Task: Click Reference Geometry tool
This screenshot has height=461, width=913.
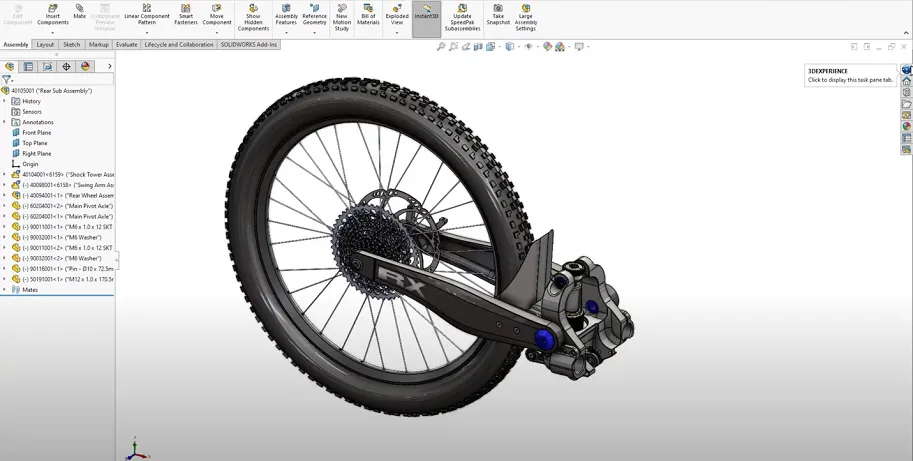Action: click(314, 15)
